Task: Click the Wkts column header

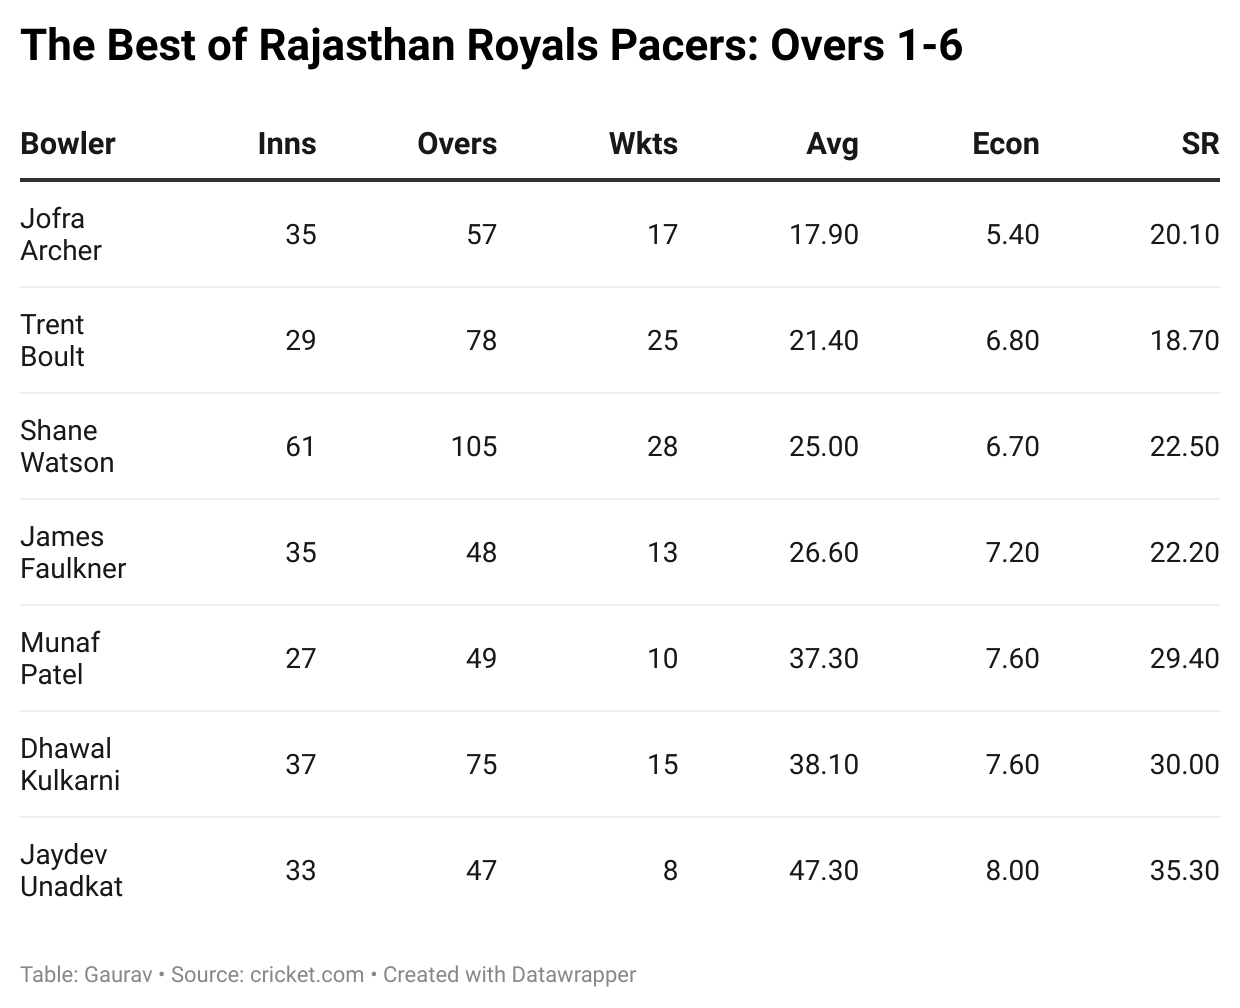Action: coord(643,144)
